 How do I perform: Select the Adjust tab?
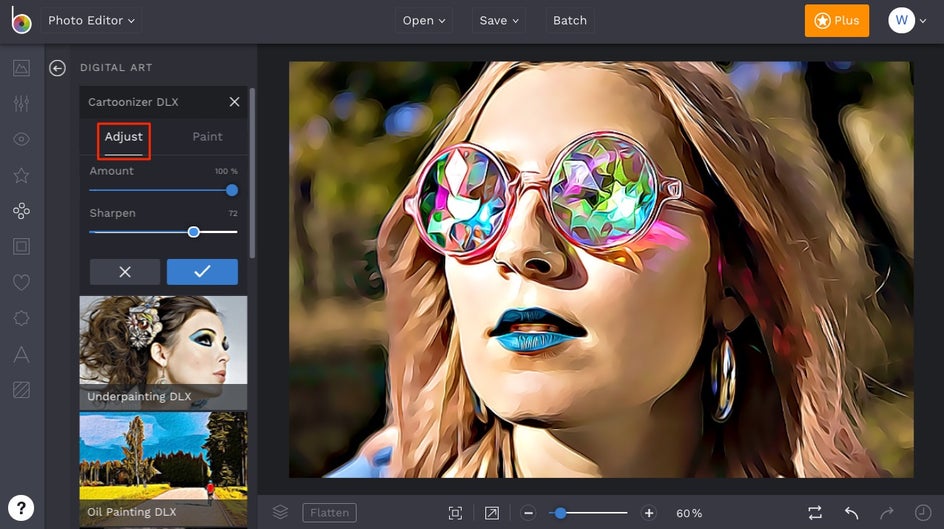(124, 137)
